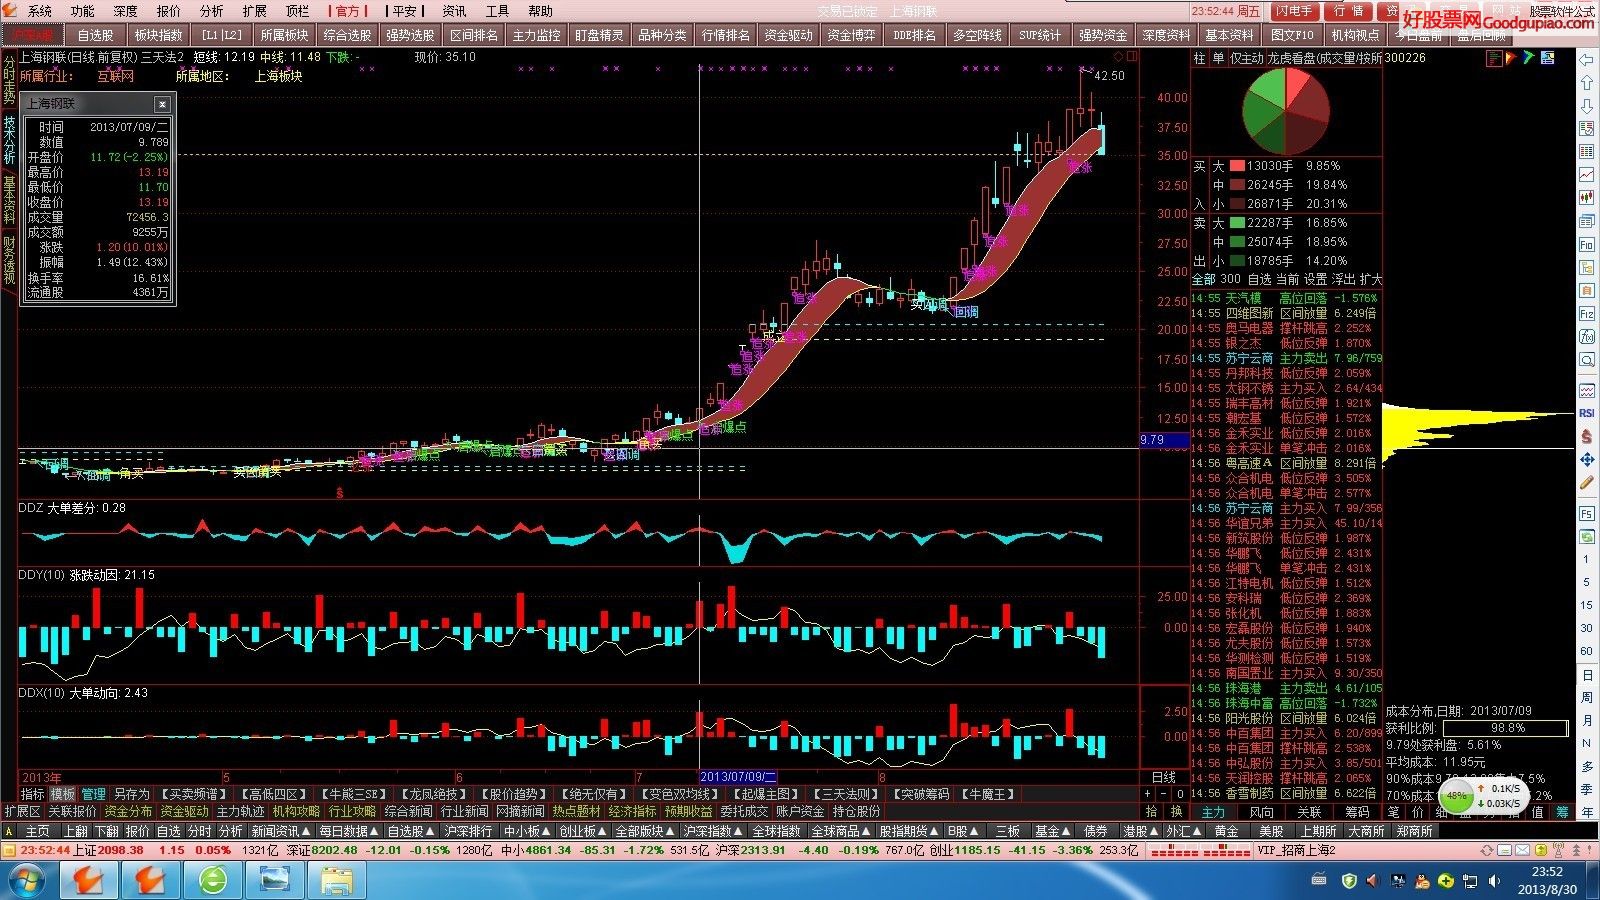Click the list view icon above cost distribution

[1494, 59]
